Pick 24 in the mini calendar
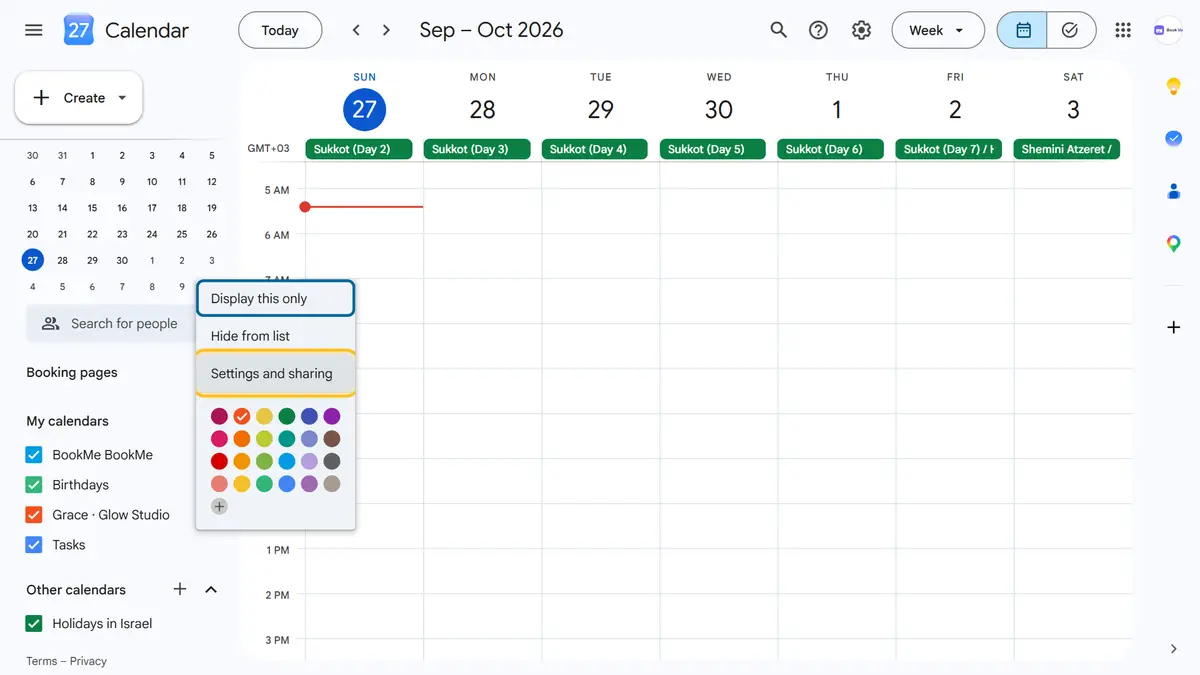Screen dimensions: 1200x675 (x=152, y=234)
